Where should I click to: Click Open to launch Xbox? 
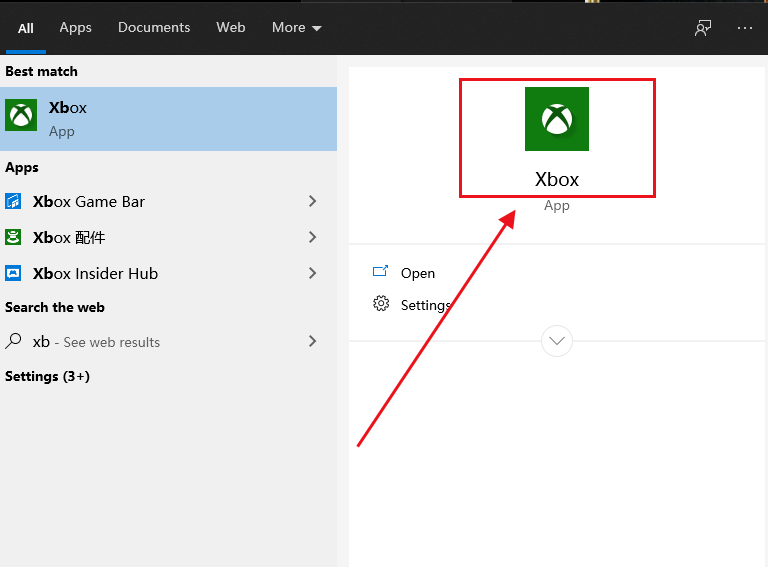coord(417,273)
